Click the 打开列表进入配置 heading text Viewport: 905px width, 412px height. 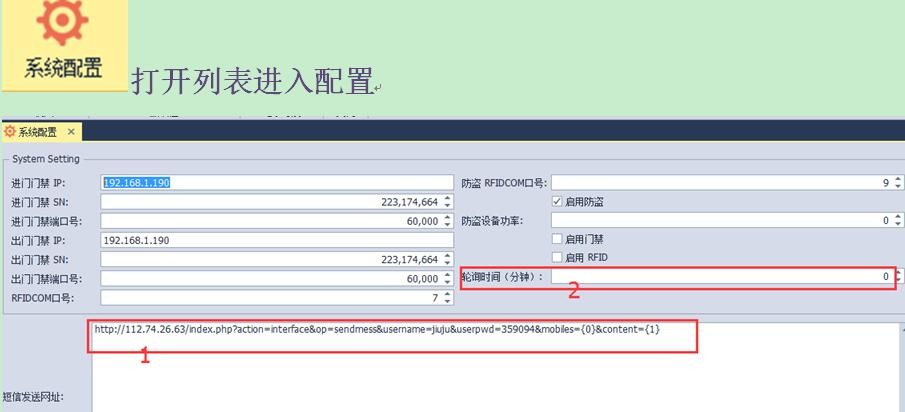click(x=252, y=81)
